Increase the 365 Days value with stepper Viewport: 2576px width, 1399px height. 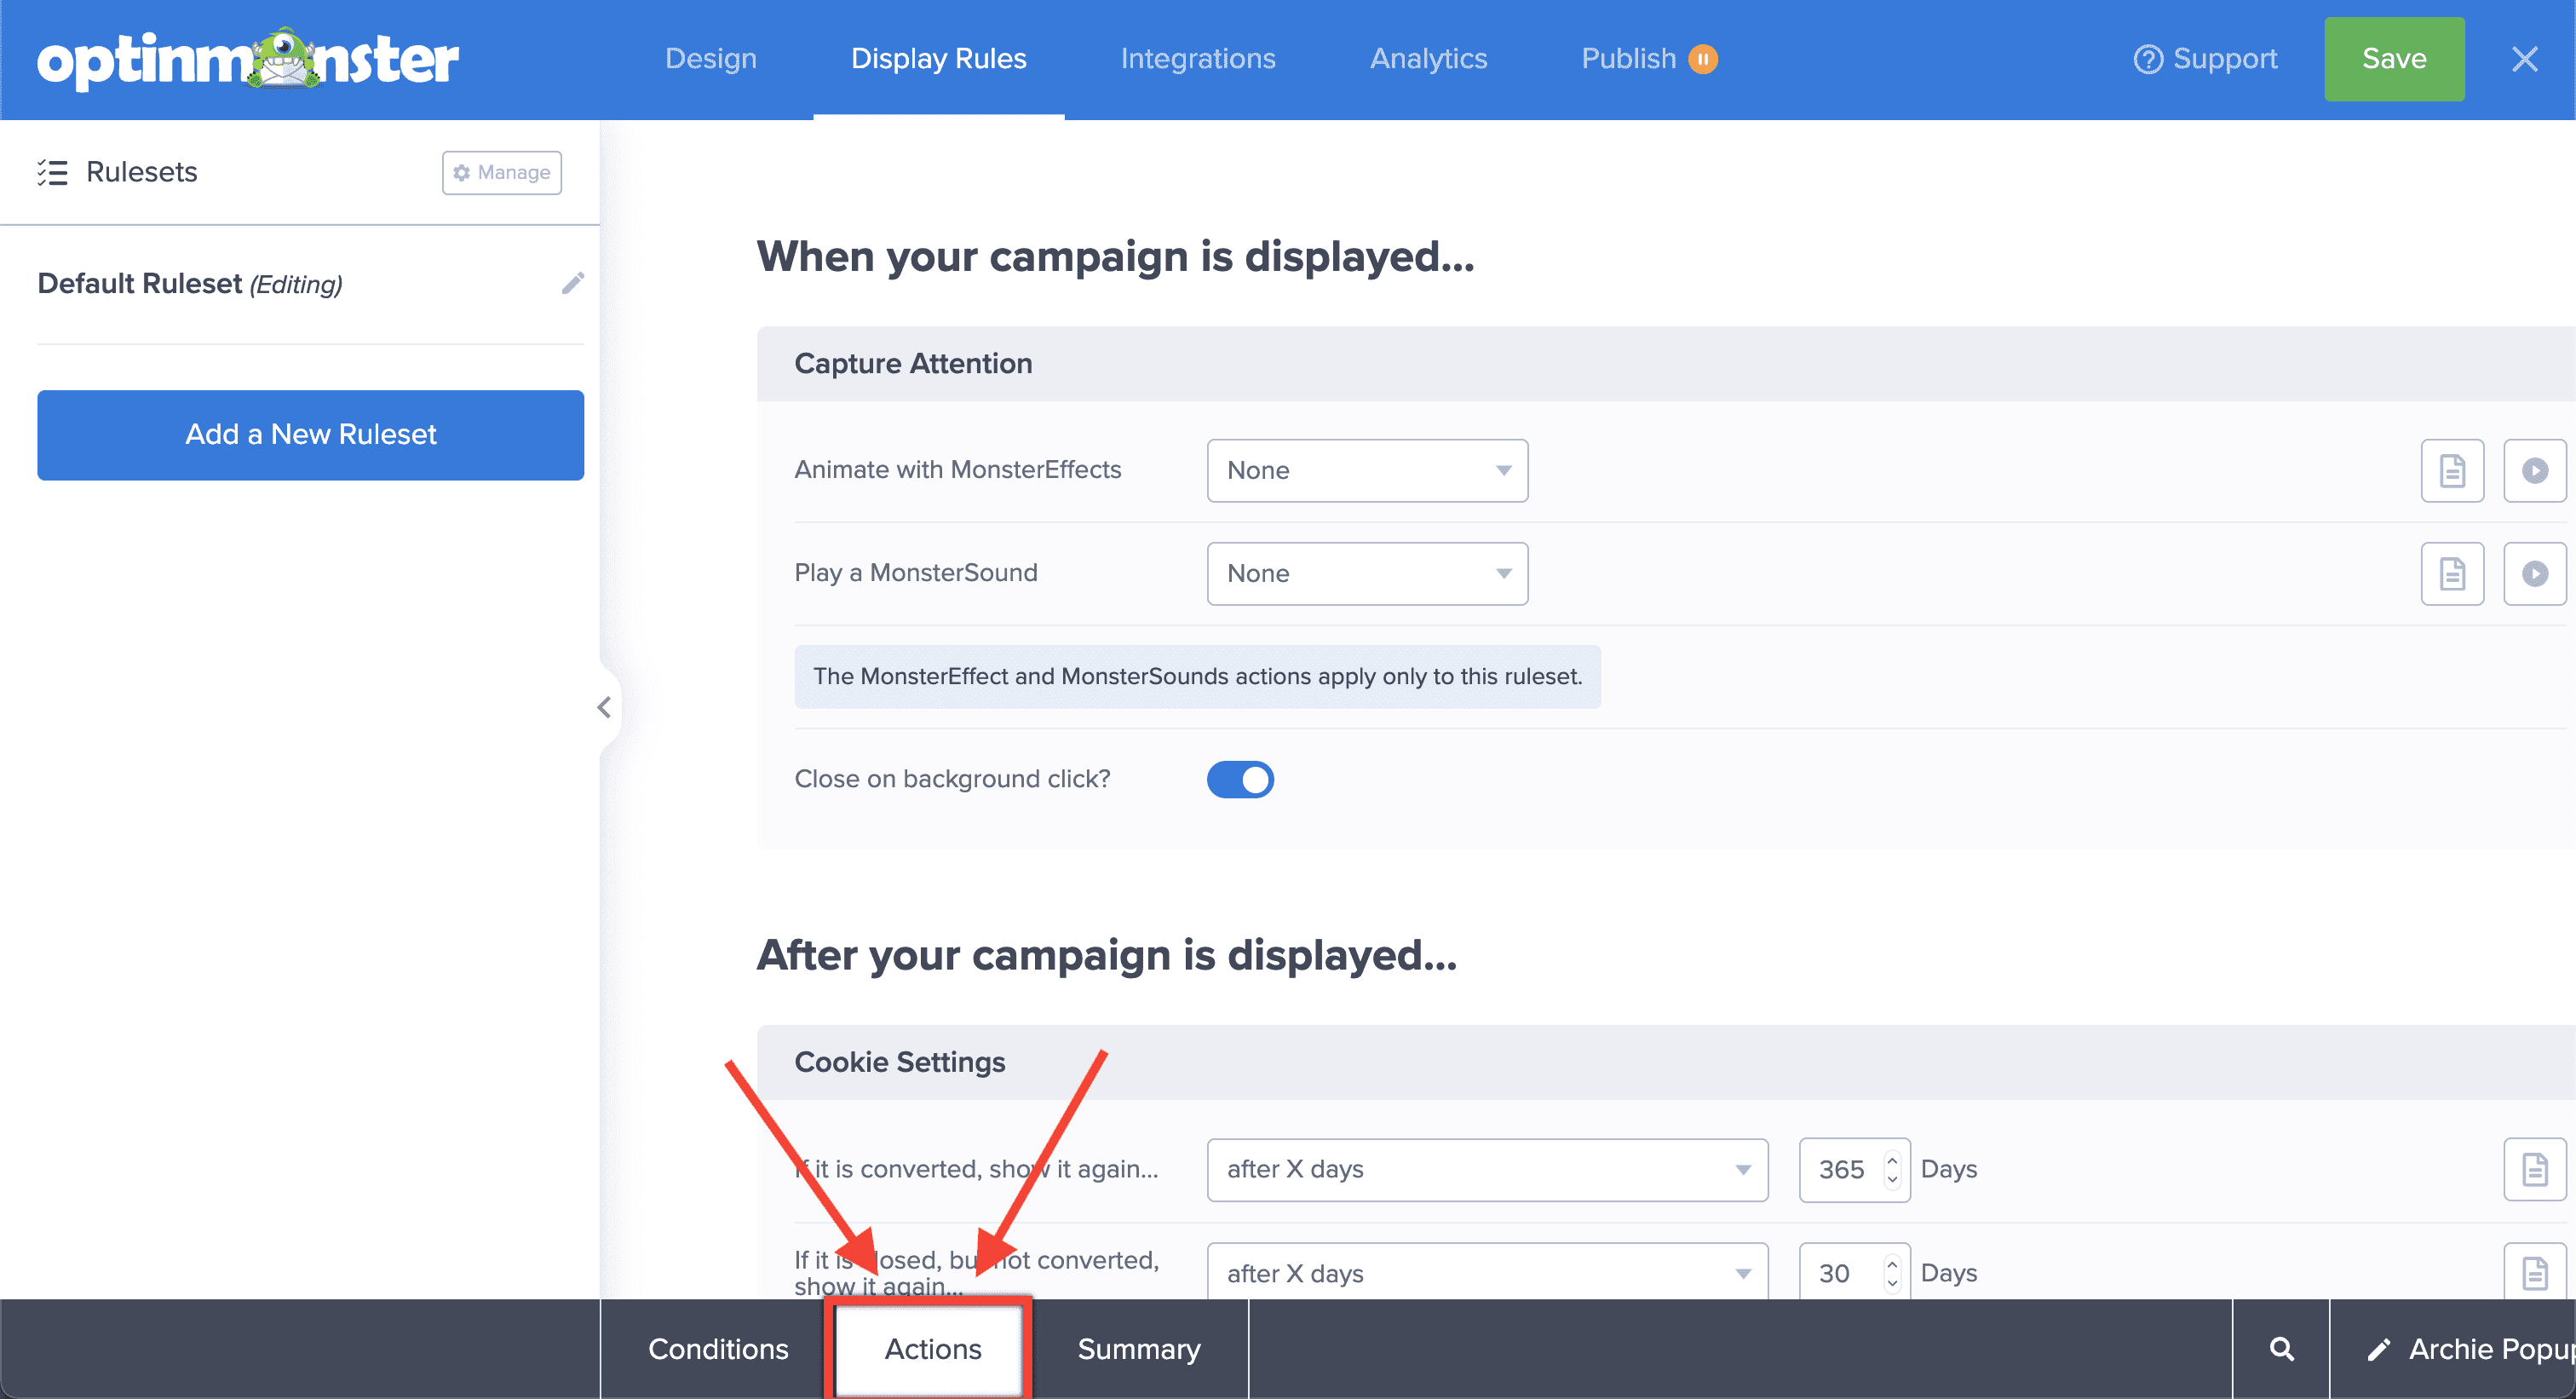click(1891, 1160)
